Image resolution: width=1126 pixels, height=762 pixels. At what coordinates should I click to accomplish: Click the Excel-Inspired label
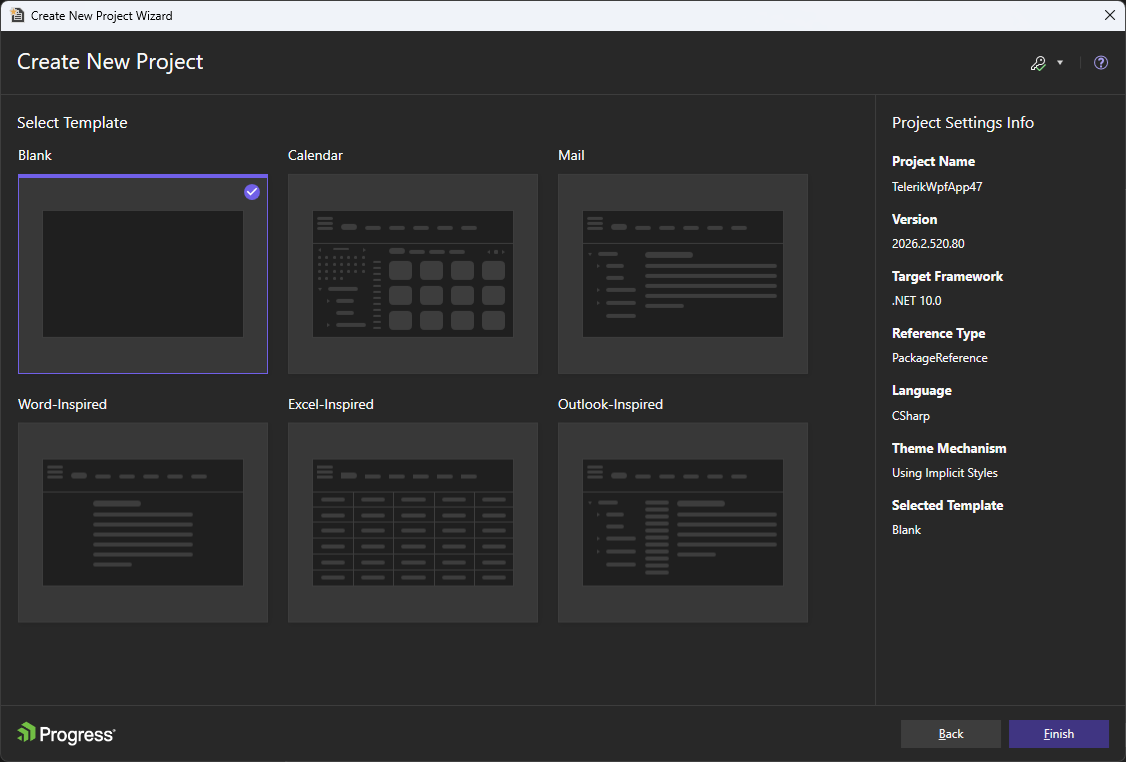(x=330, y=404)
